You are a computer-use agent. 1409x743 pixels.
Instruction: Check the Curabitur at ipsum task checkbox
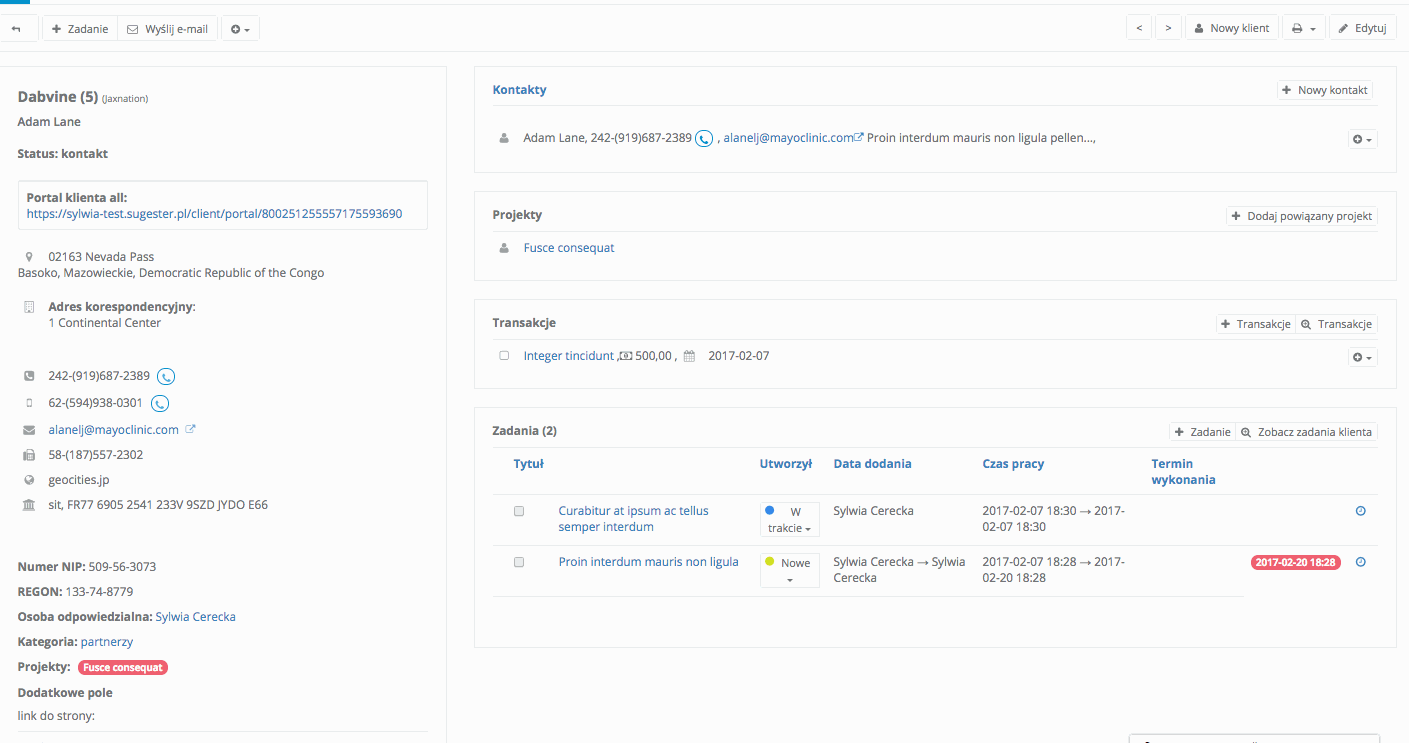(518, 511)
